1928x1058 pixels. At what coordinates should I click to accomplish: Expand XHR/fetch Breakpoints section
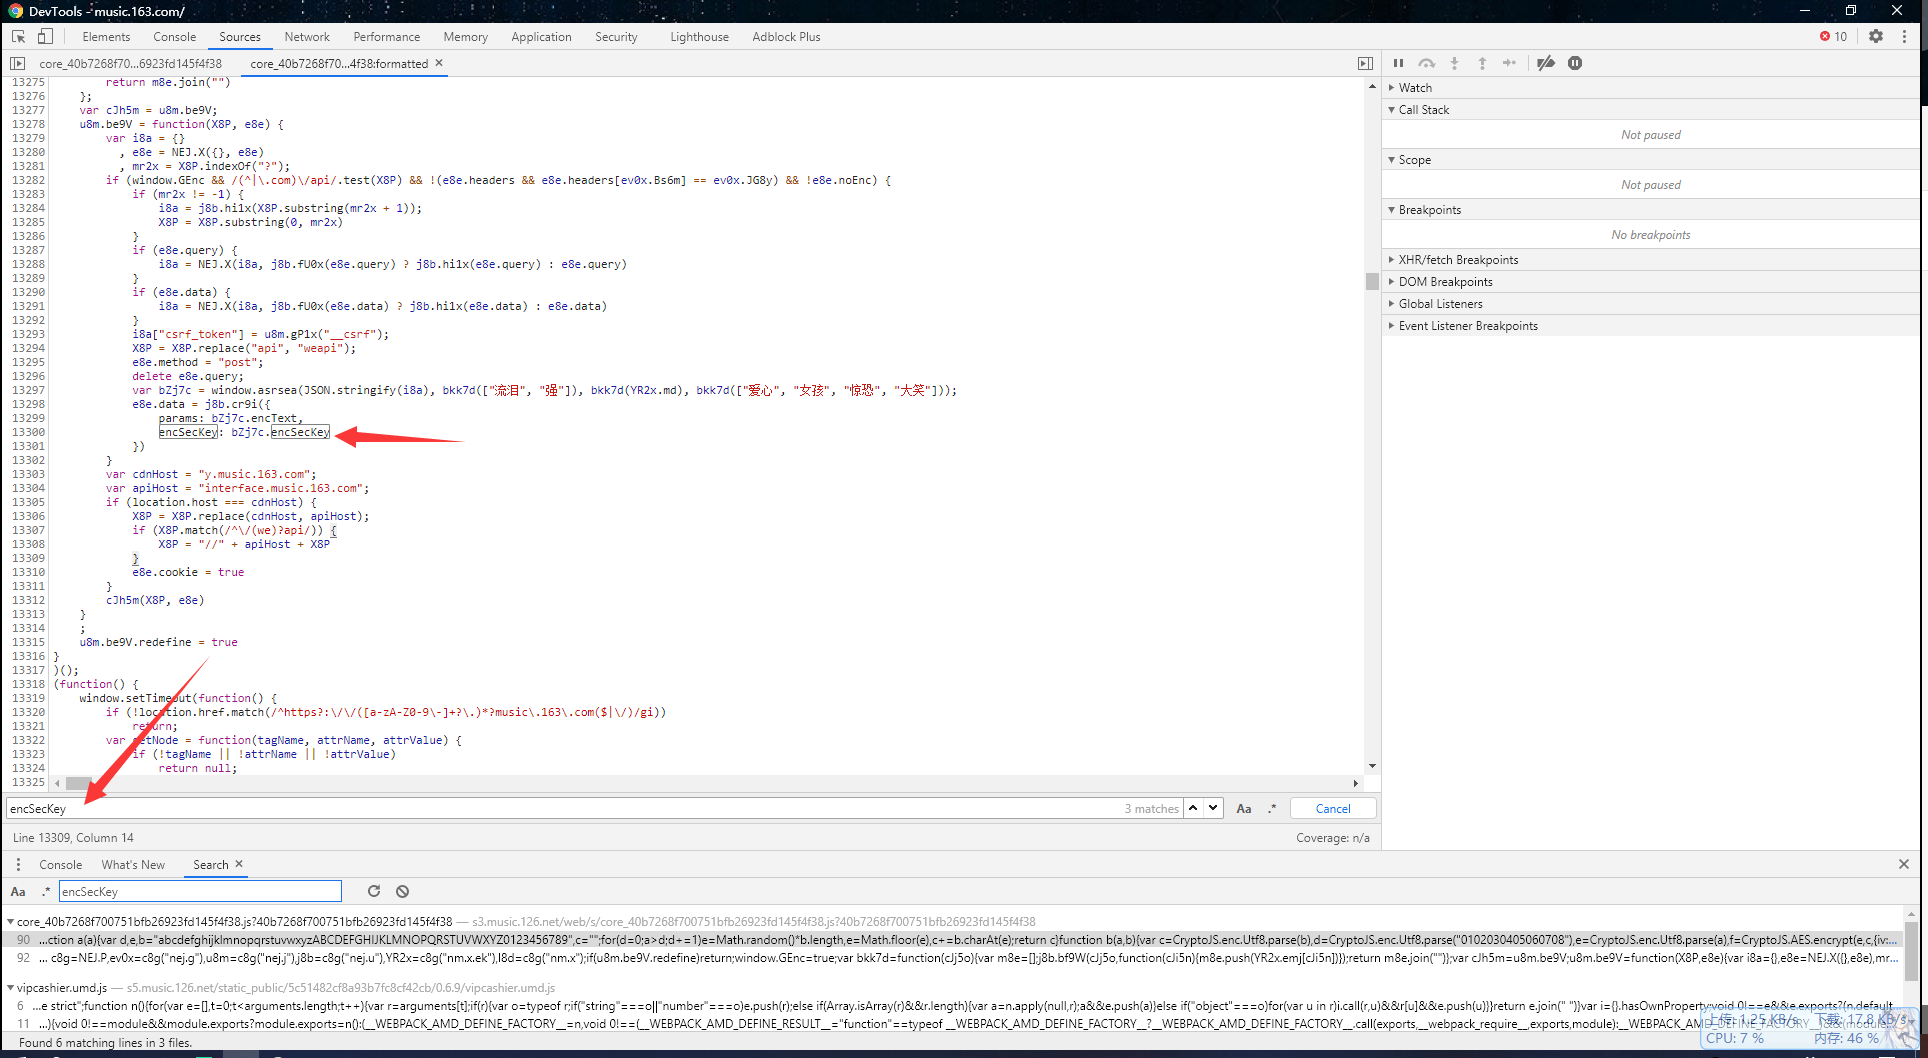click(x=1650, y=259)
